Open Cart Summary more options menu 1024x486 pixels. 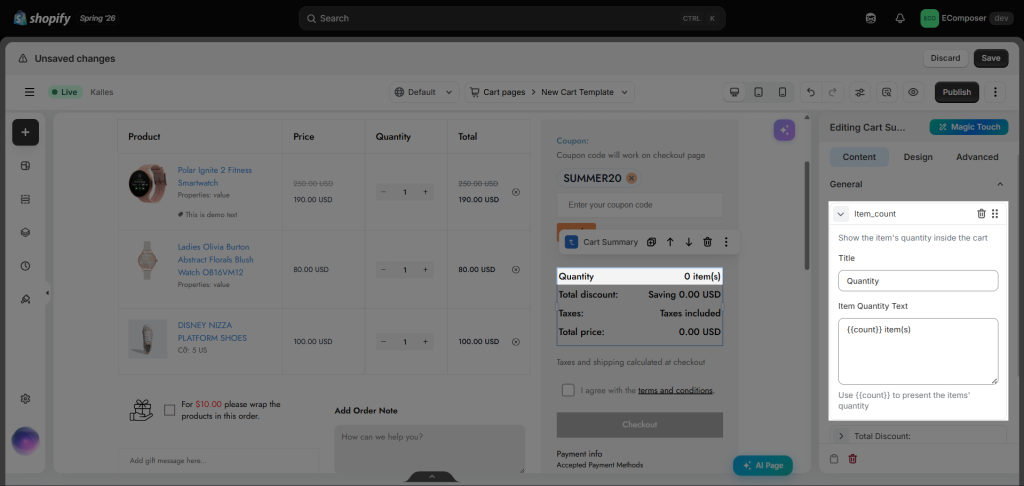point(726,242)
